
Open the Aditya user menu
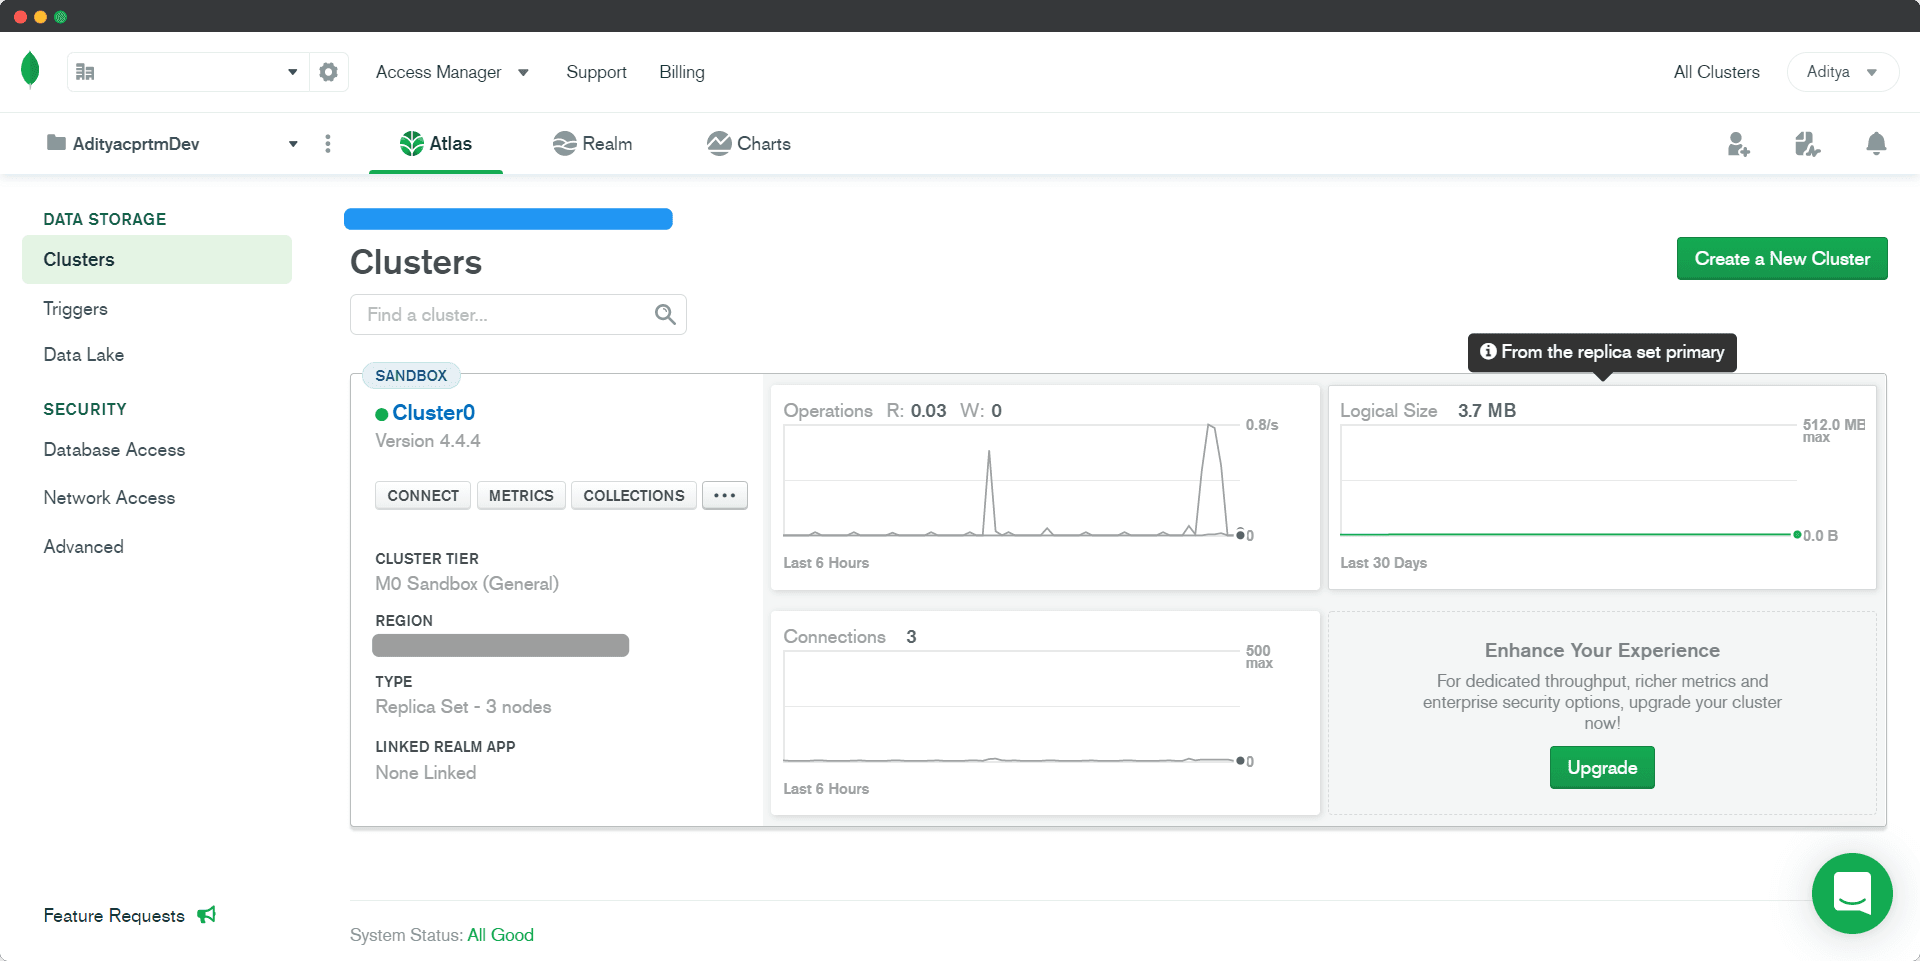(1841, 72)
